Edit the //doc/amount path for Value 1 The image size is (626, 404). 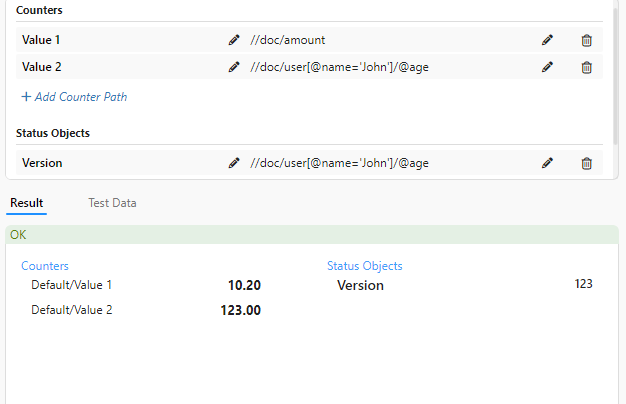tap(547, 40)
